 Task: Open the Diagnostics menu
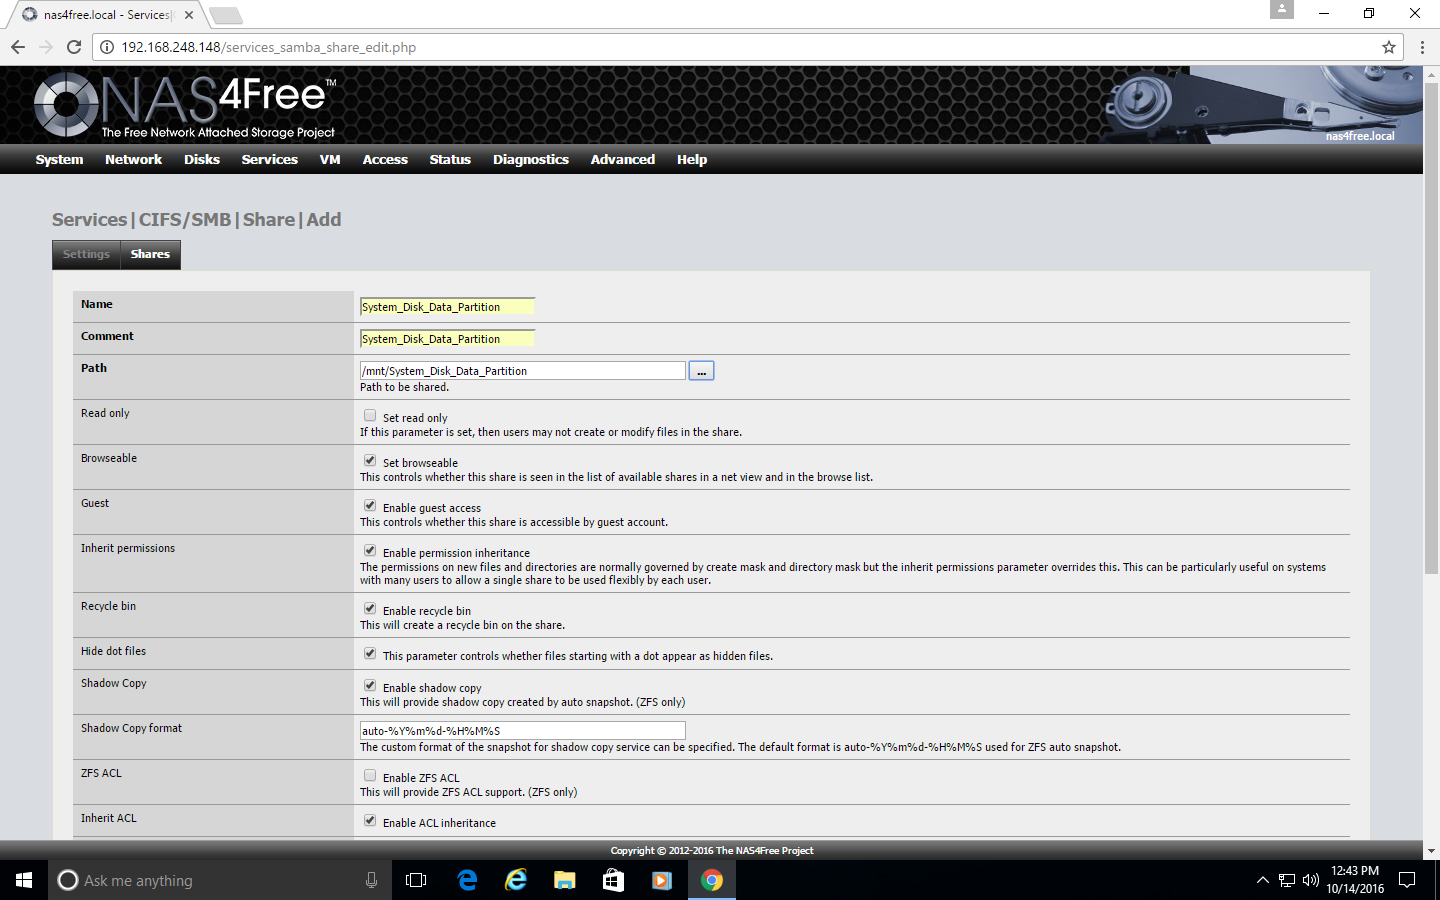(530, 160)
